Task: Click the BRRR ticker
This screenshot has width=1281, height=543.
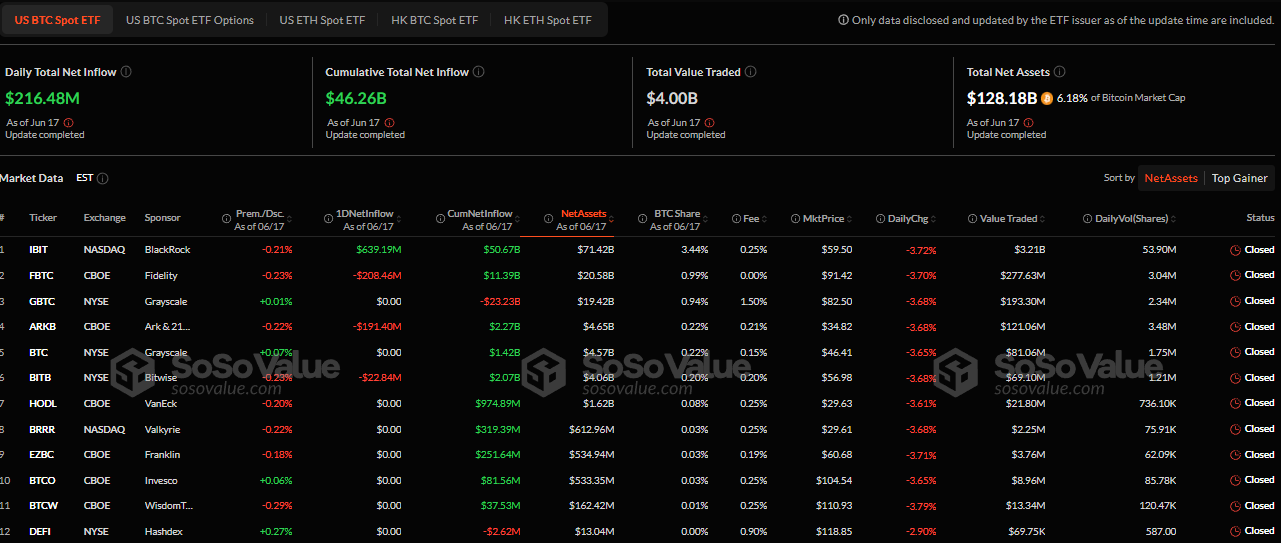Action: [x=42, y=429]
